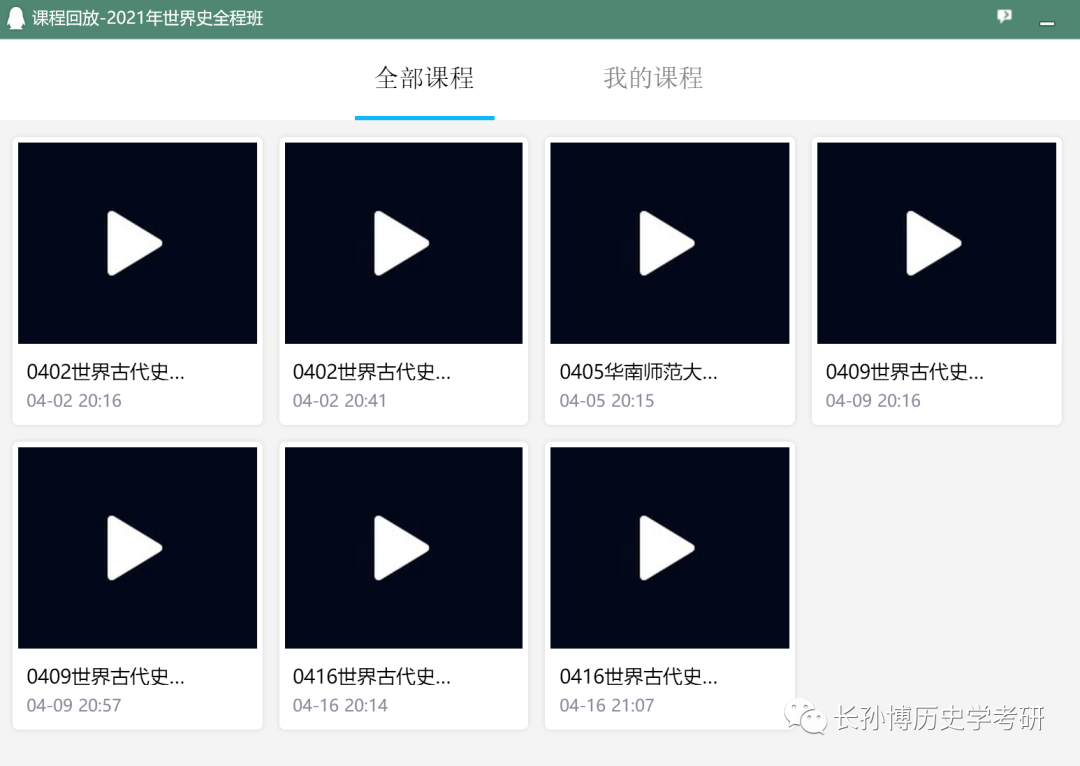Click the timestamp 04-09 20:57
The height and width of the screenshot is (766, 1080).
[74, 705]
